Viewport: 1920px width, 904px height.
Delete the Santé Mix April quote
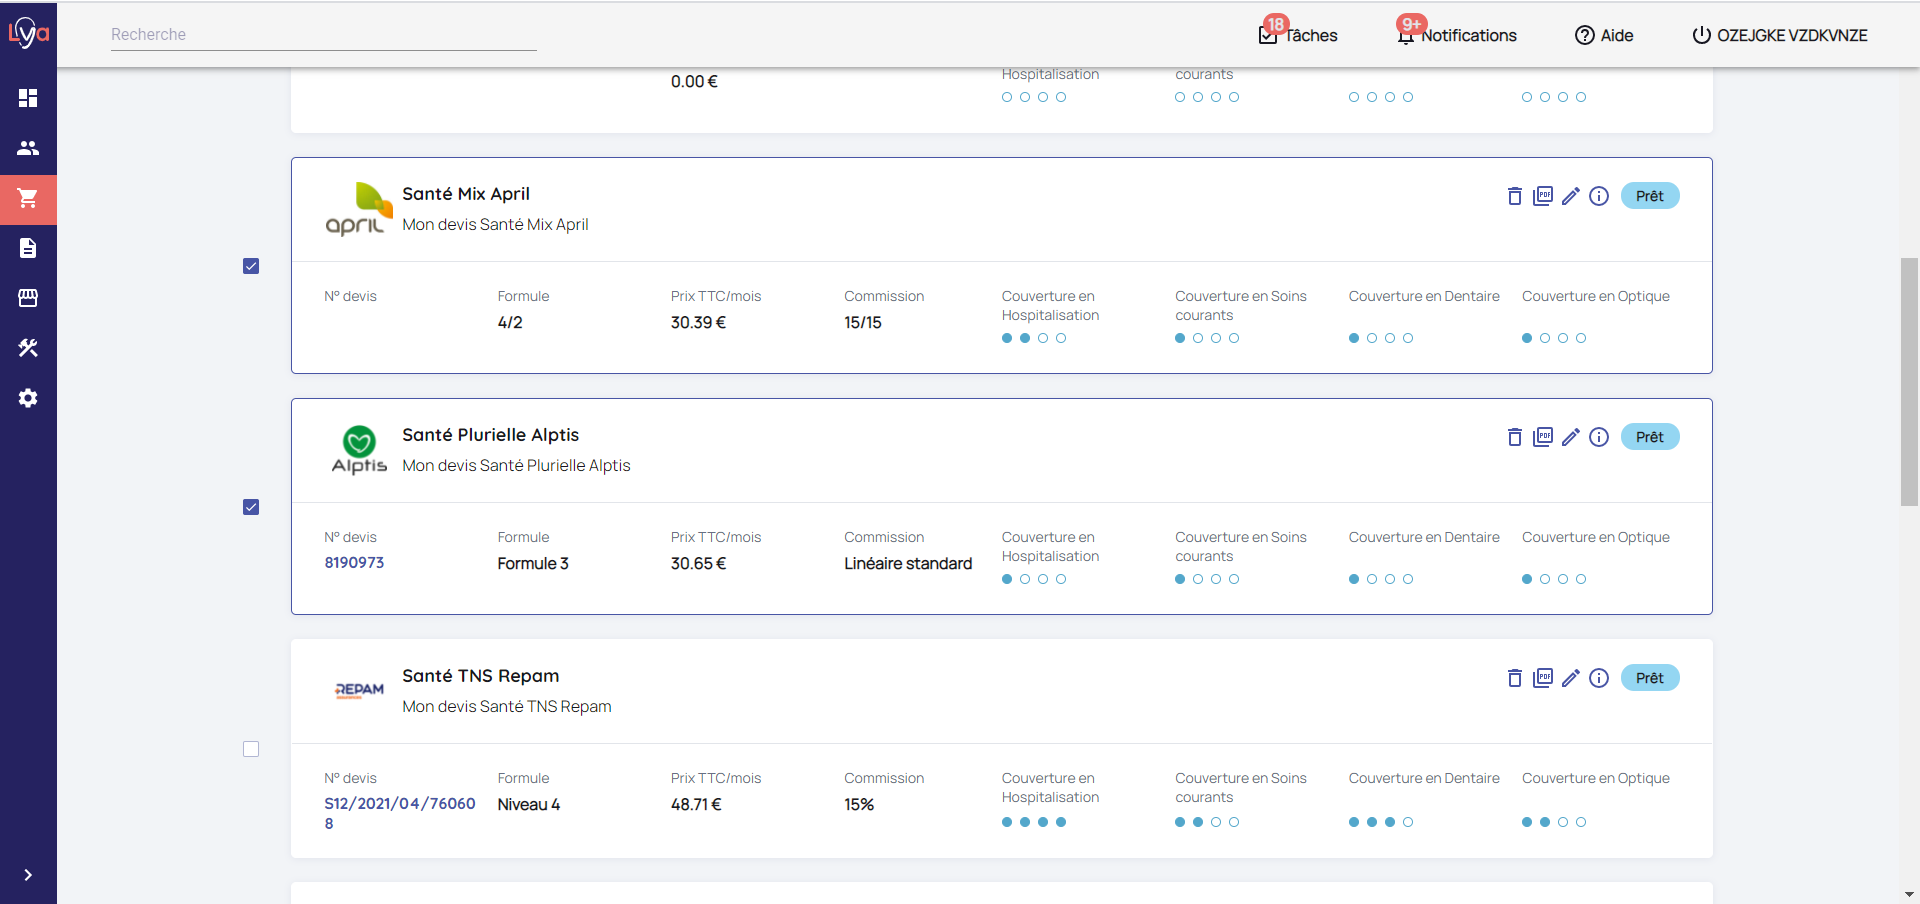pyautogui.click(x=1514, y=196)
